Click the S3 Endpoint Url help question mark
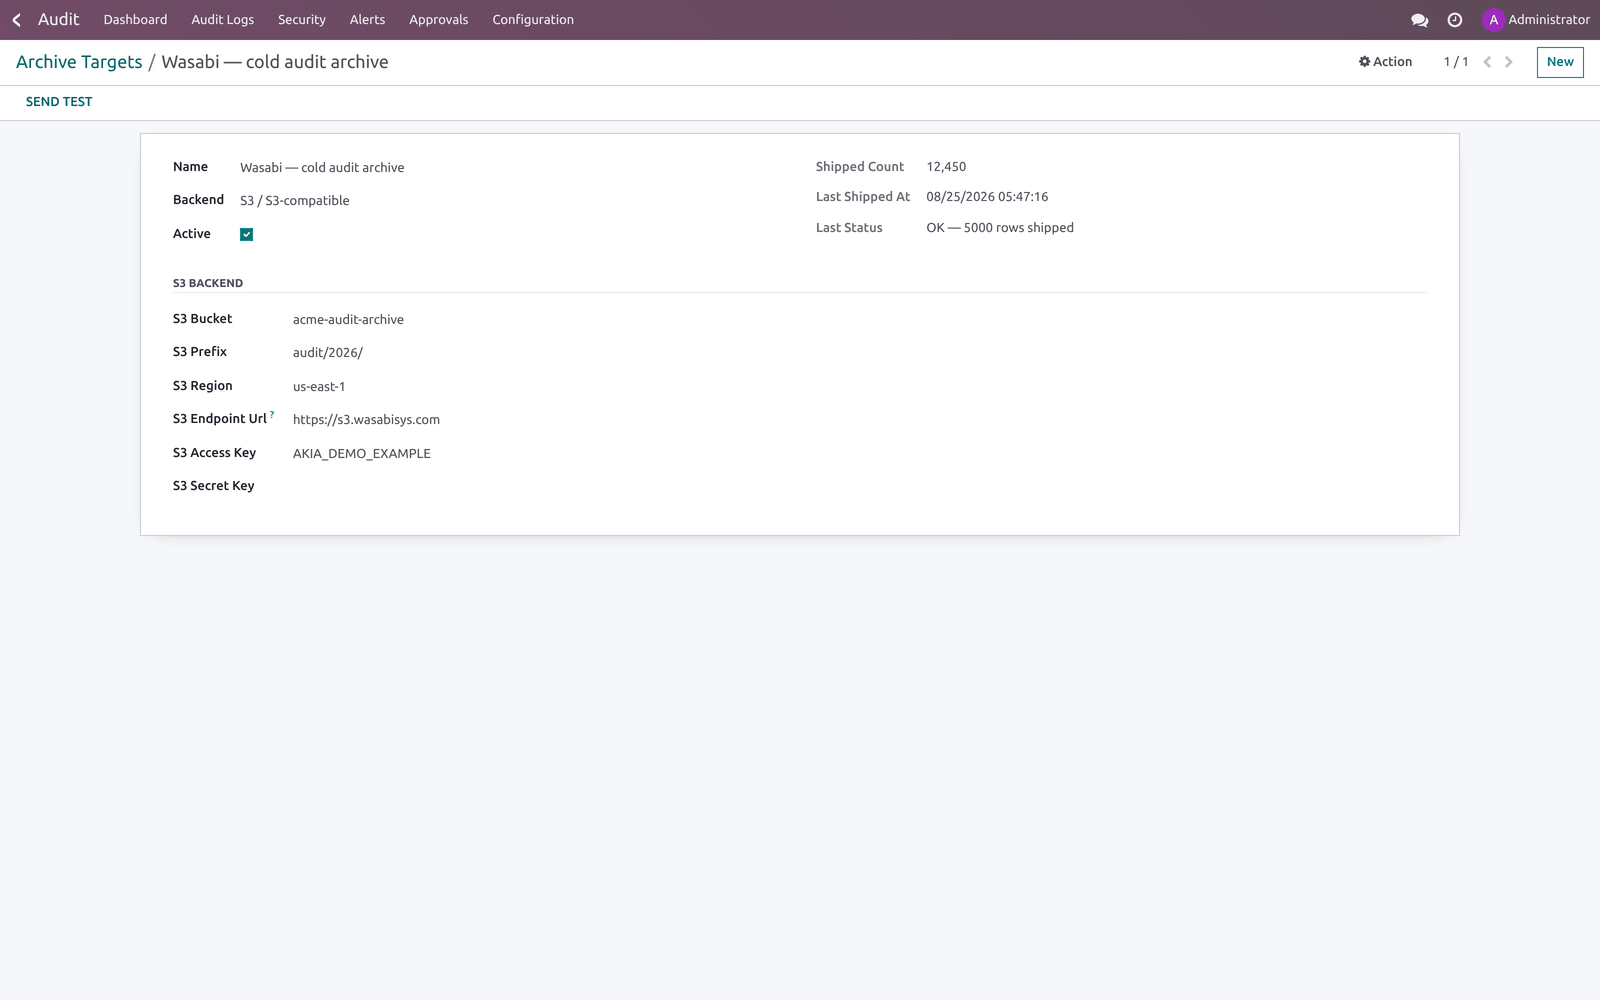The width and height of the screenshot is (1600, 1000). coord(272,414)
